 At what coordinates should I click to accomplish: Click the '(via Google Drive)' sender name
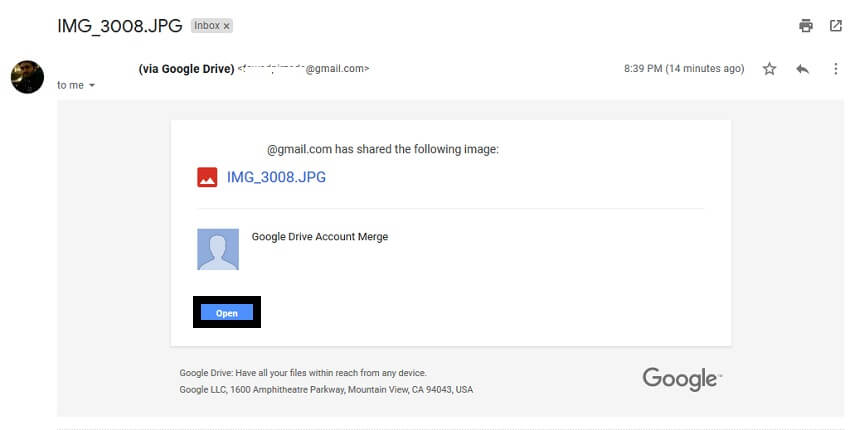186,69
